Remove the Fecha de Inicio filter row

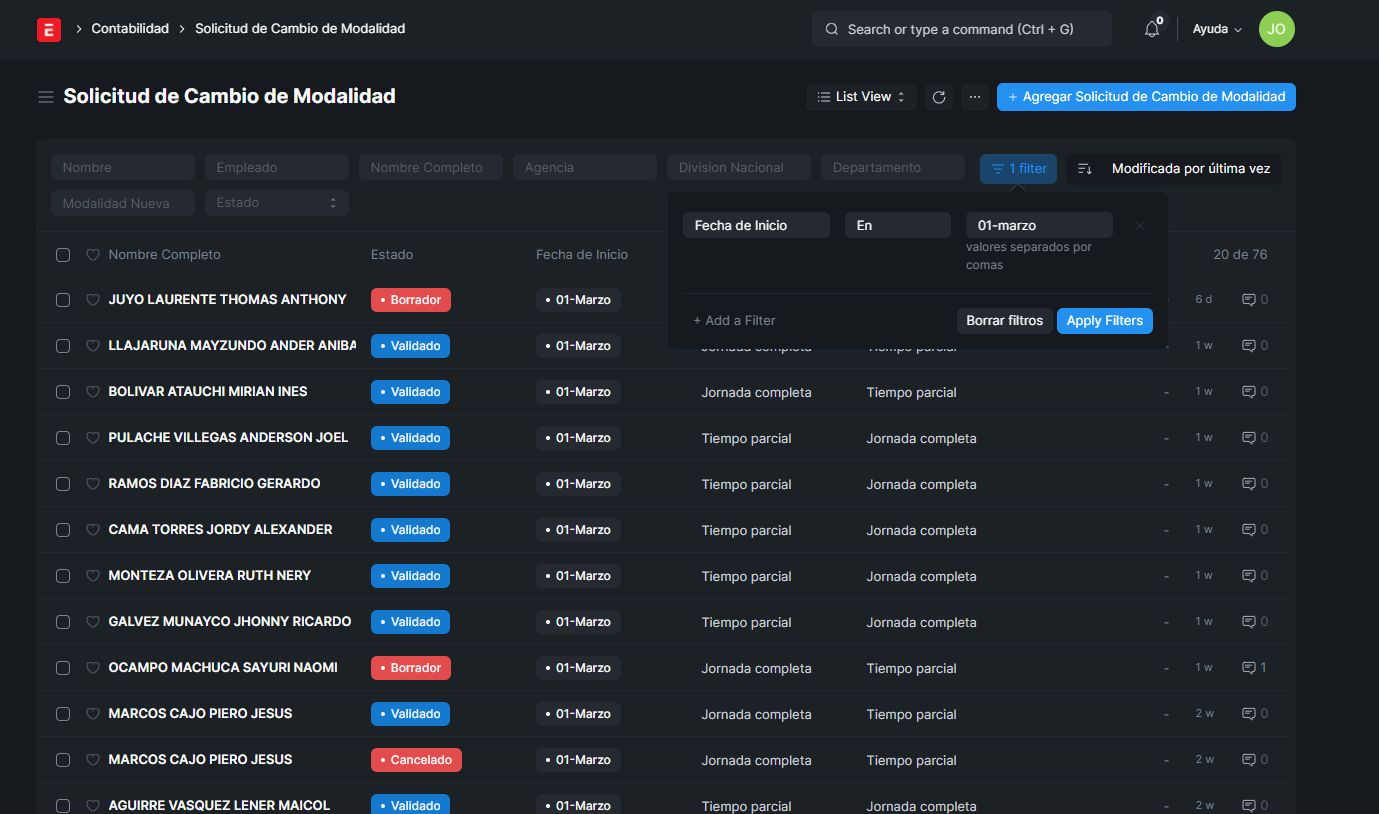click(x=1139, y=226)
